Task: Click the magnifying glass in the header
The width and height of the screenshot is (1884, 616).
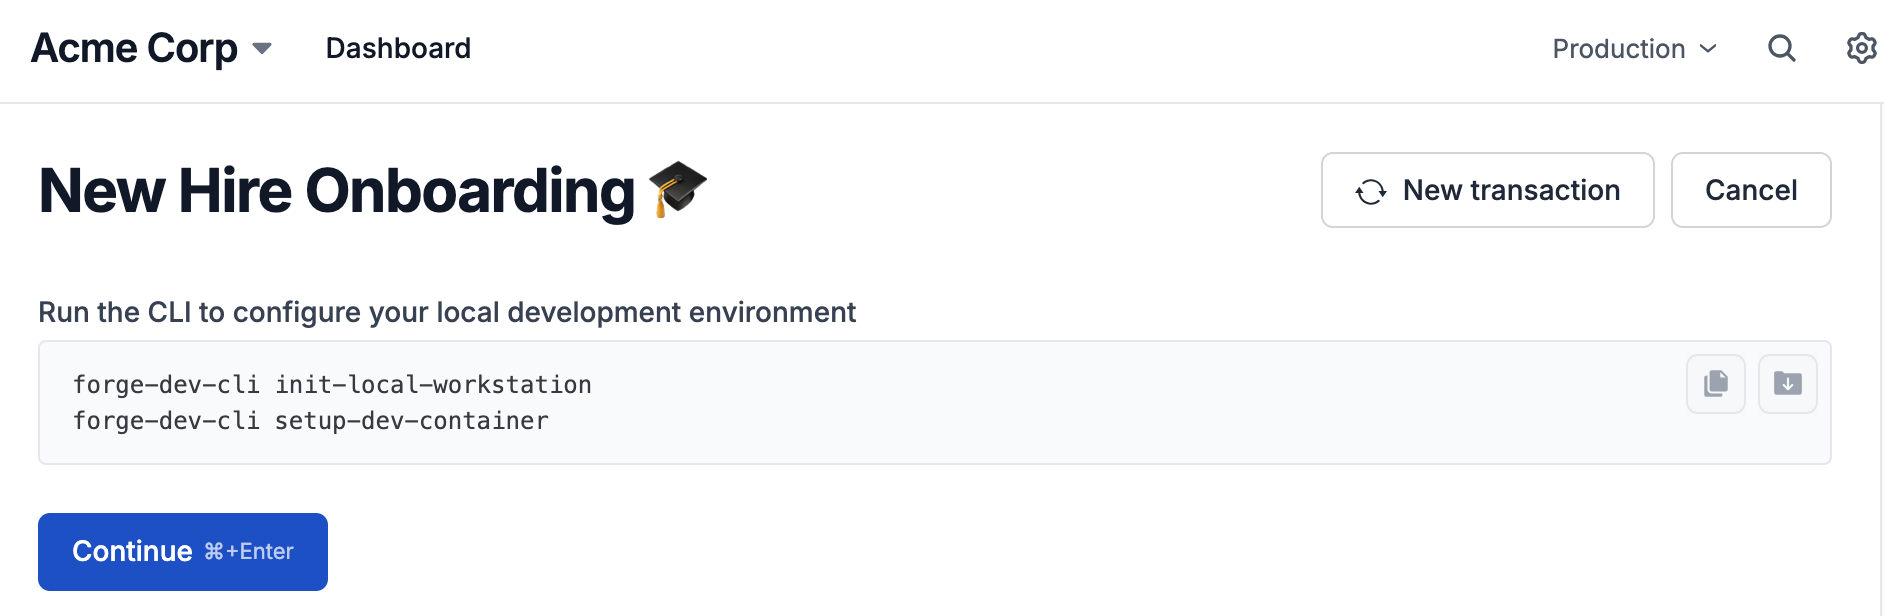Action: 1782,48
